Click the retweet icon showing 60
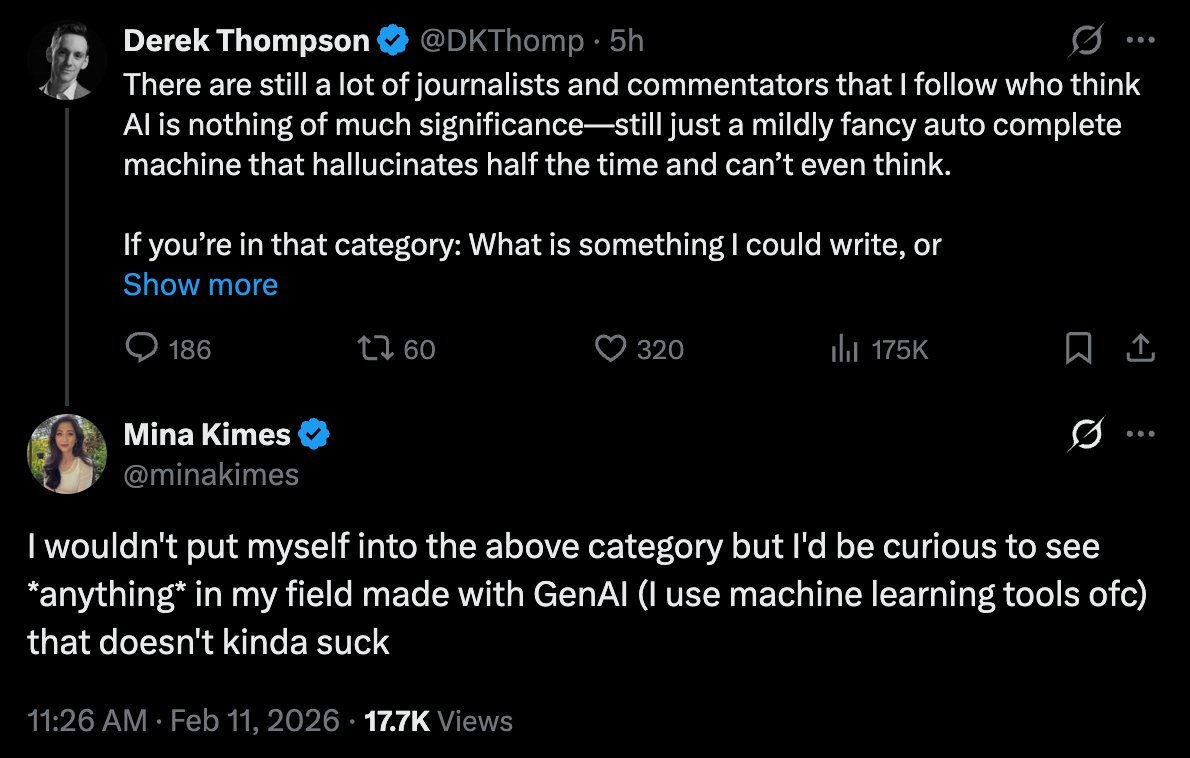 click(373, 348)
